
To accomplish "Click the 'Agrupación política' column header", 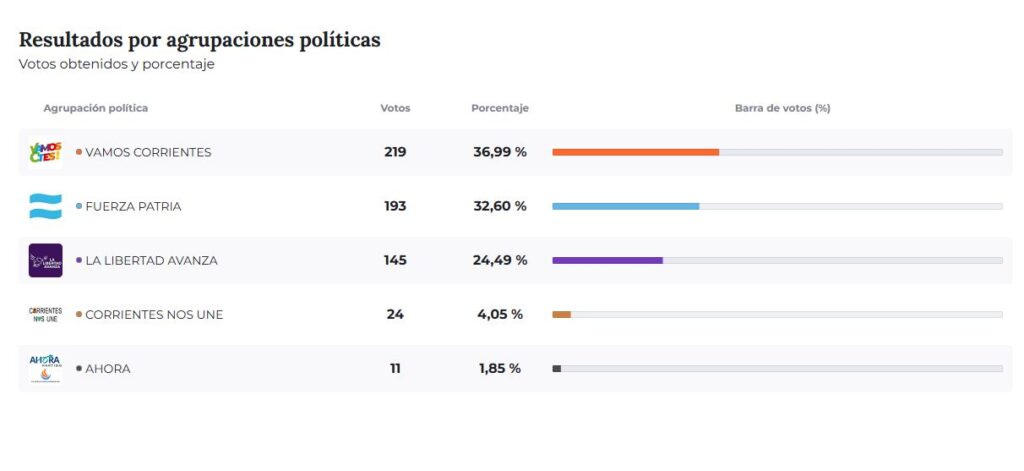I will click(96, 108).
